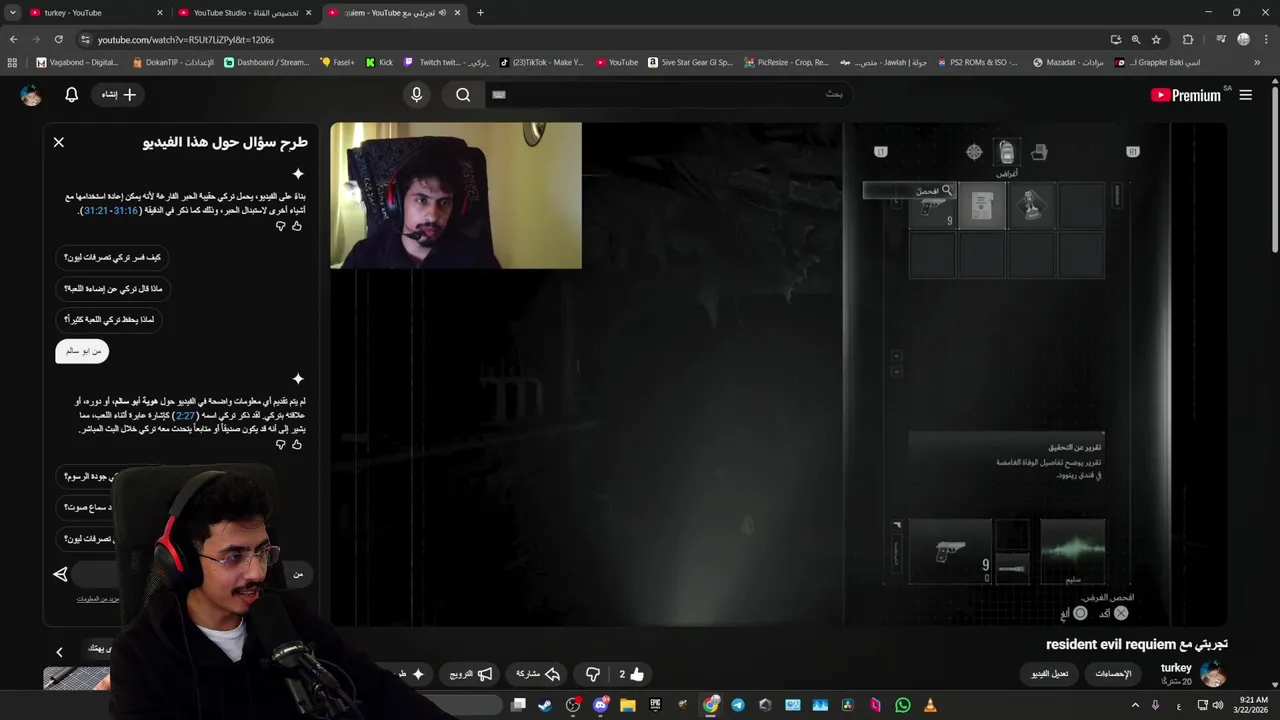
Task: Dislike the video thumbs-down button
Action: (x=593, y=674)
